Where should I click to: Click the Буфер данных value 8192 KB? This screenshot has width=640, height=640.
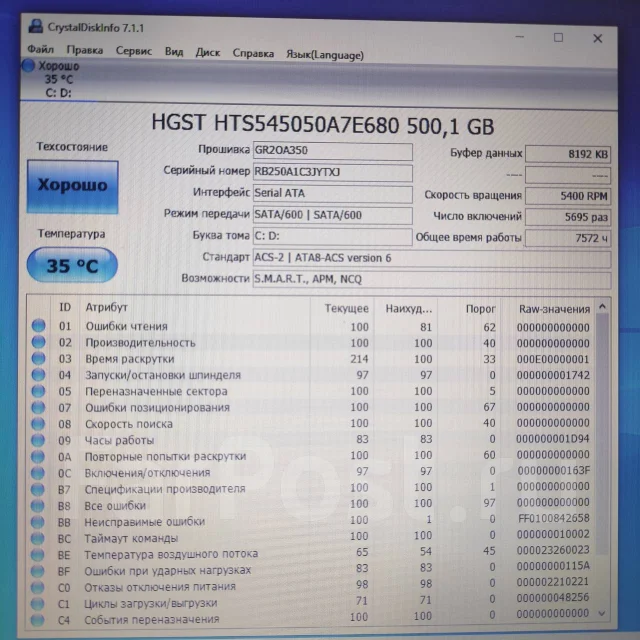tap(568, 154)
